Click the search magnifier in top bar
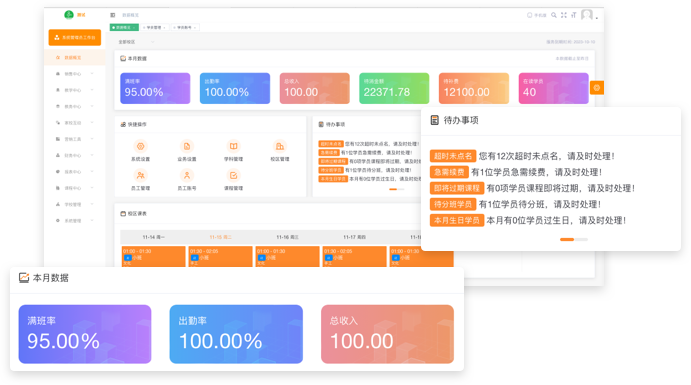 [554, 15]
